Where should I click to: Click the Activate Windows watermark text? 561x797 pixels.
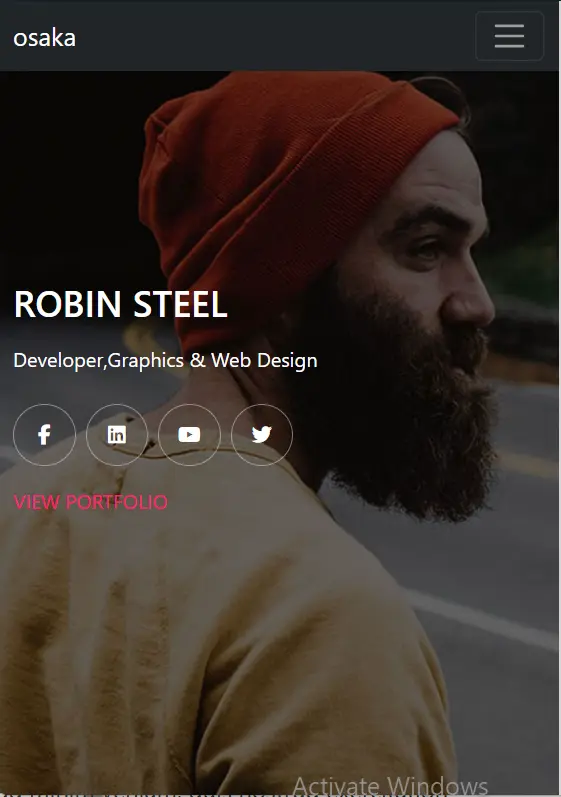(x=390, y=786)
